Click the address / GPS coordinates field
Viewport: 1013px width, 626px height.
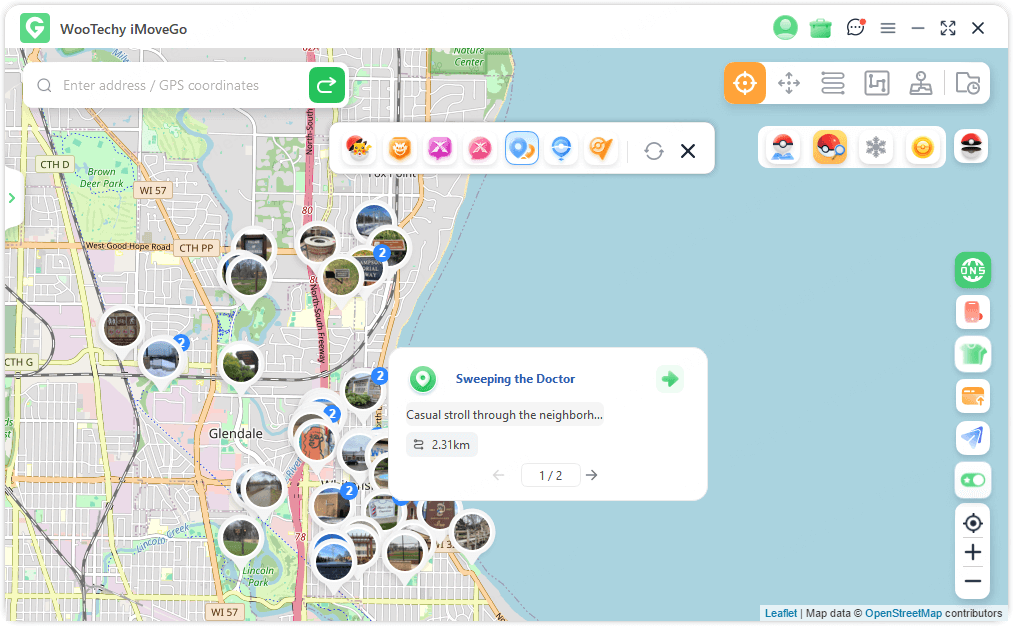click(x=180, y=86)
